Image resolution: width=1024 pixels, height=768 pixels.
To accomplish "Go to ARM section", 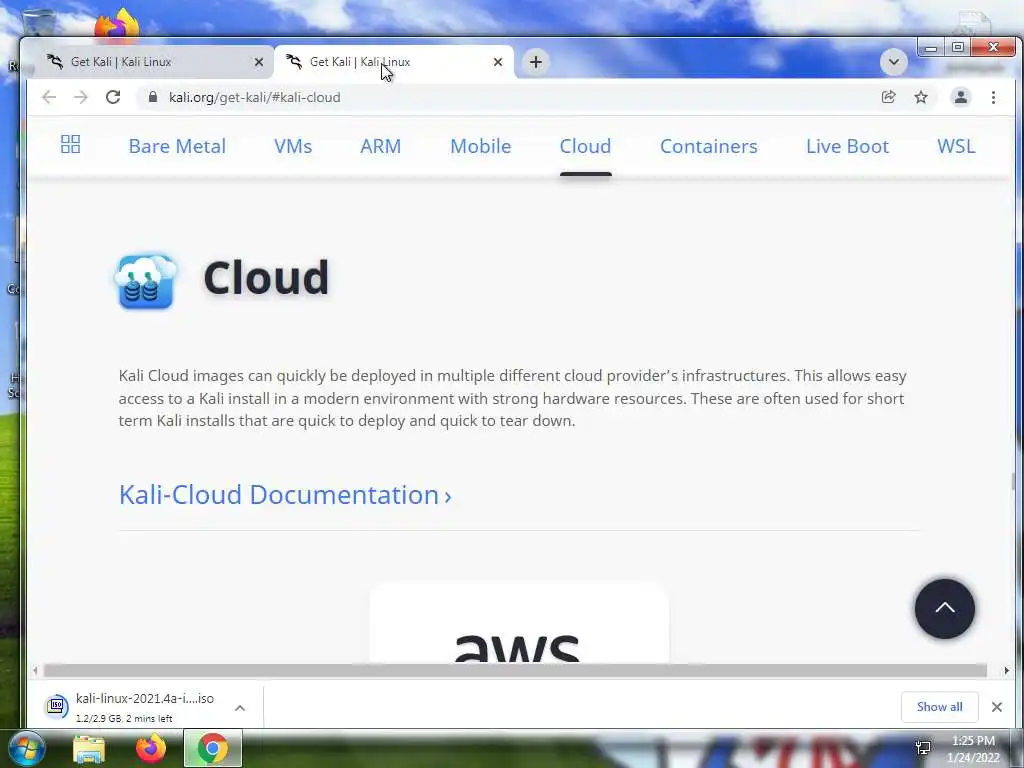I will point(381,146).
